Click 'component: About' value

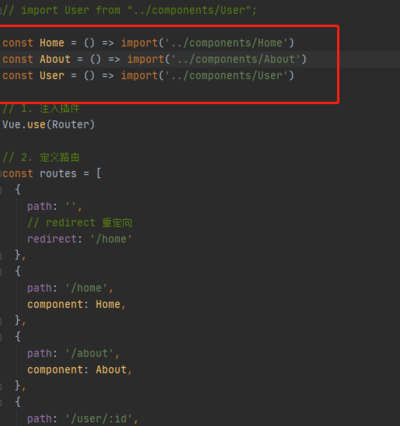click(111, 370)
